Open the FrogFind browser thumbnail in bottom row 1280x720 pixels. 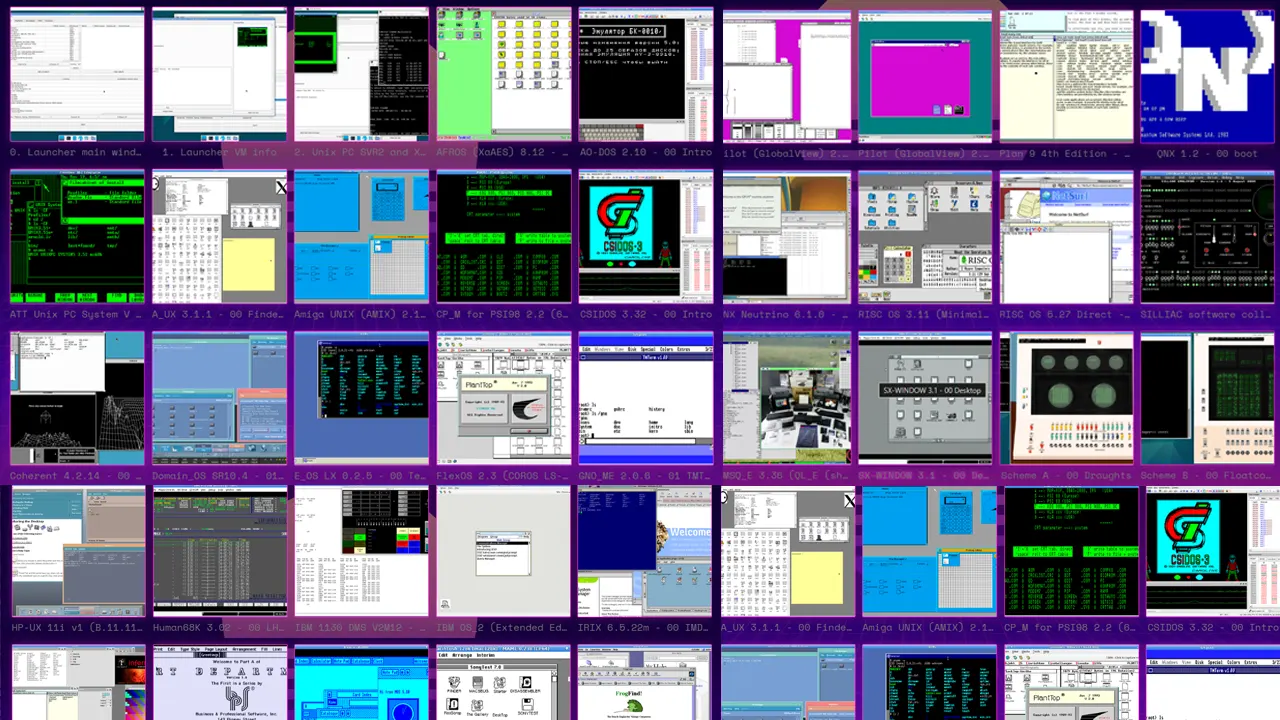pyautogui.click(x=646, y=683)
